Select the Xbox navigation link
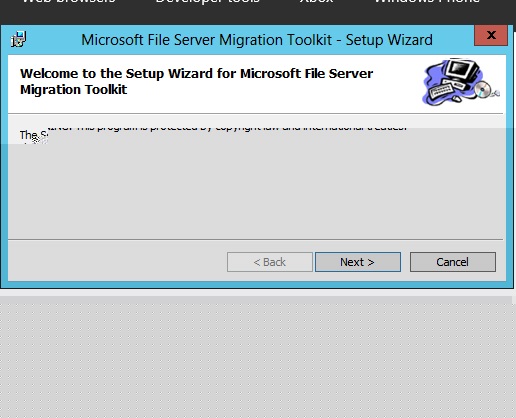The width and height of the screenshot is (516, 418). pyautogui.click(x=316, y=1)
